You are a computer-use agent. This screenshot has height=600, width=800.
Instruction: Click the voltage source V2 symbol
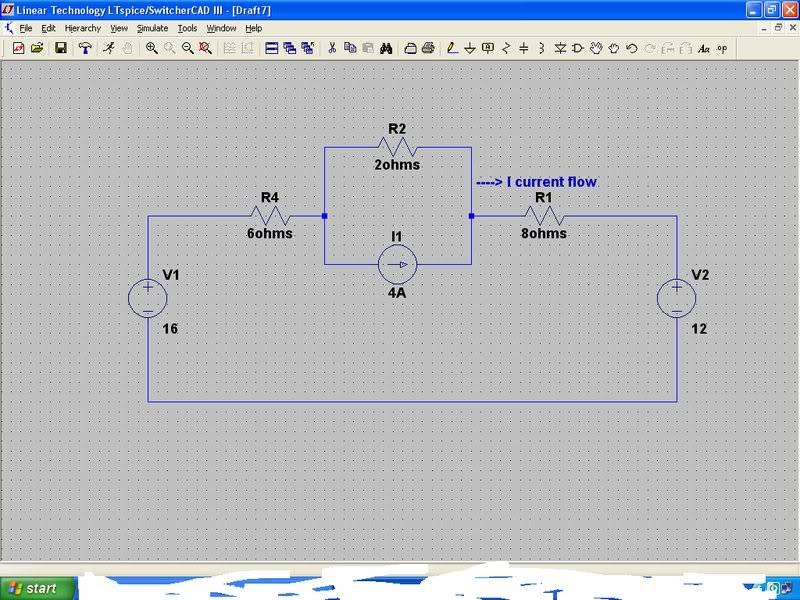(x=677, y=298)
